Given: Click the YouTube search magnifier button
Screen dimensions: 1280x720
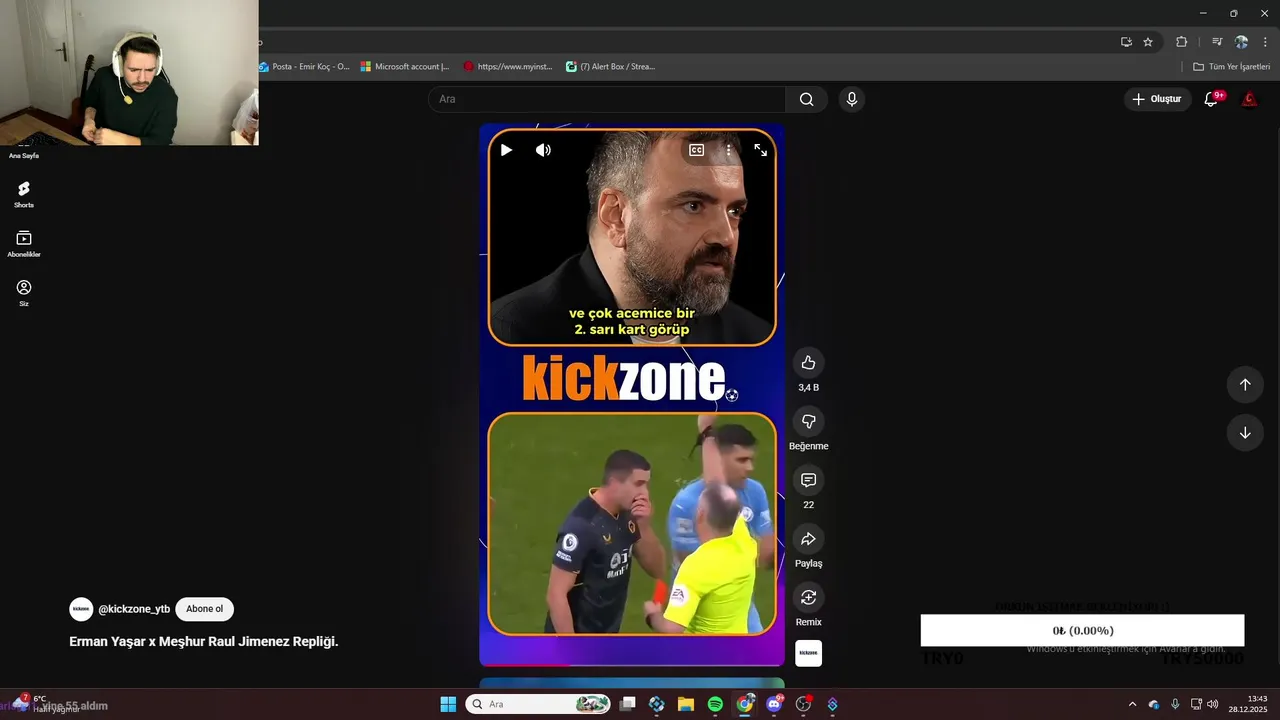Looking at the screenshot, I should click(806, 99).
